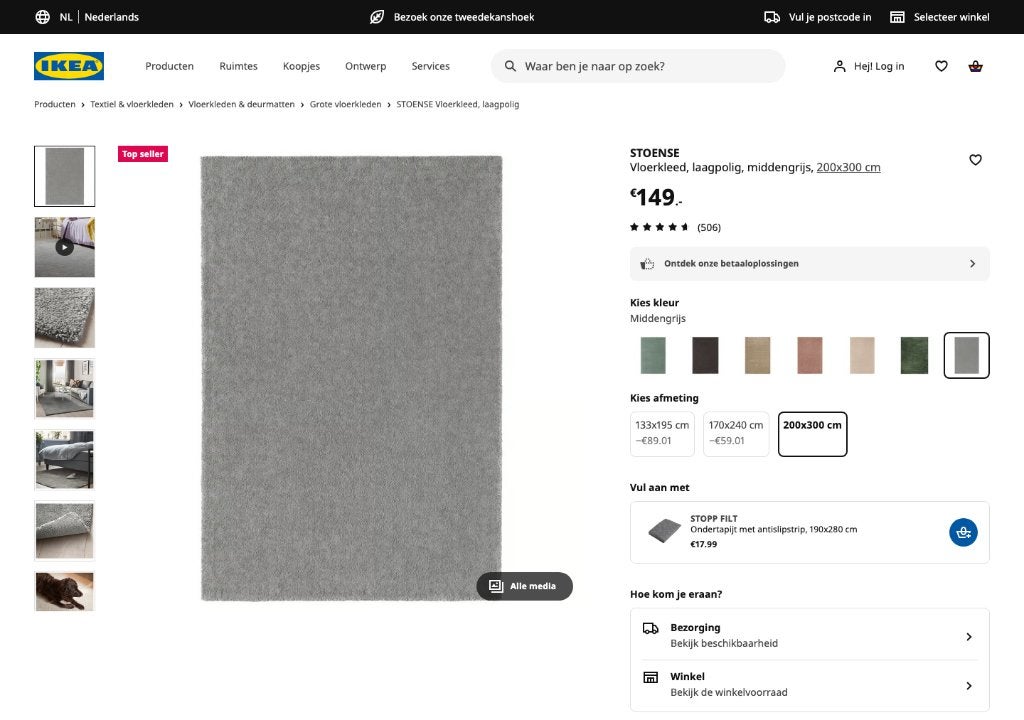Image resolution: width=1024 pixels, height=720 pixels.
Task: Choose the middengrijs grey color swatch
Action: click(967, 355)
